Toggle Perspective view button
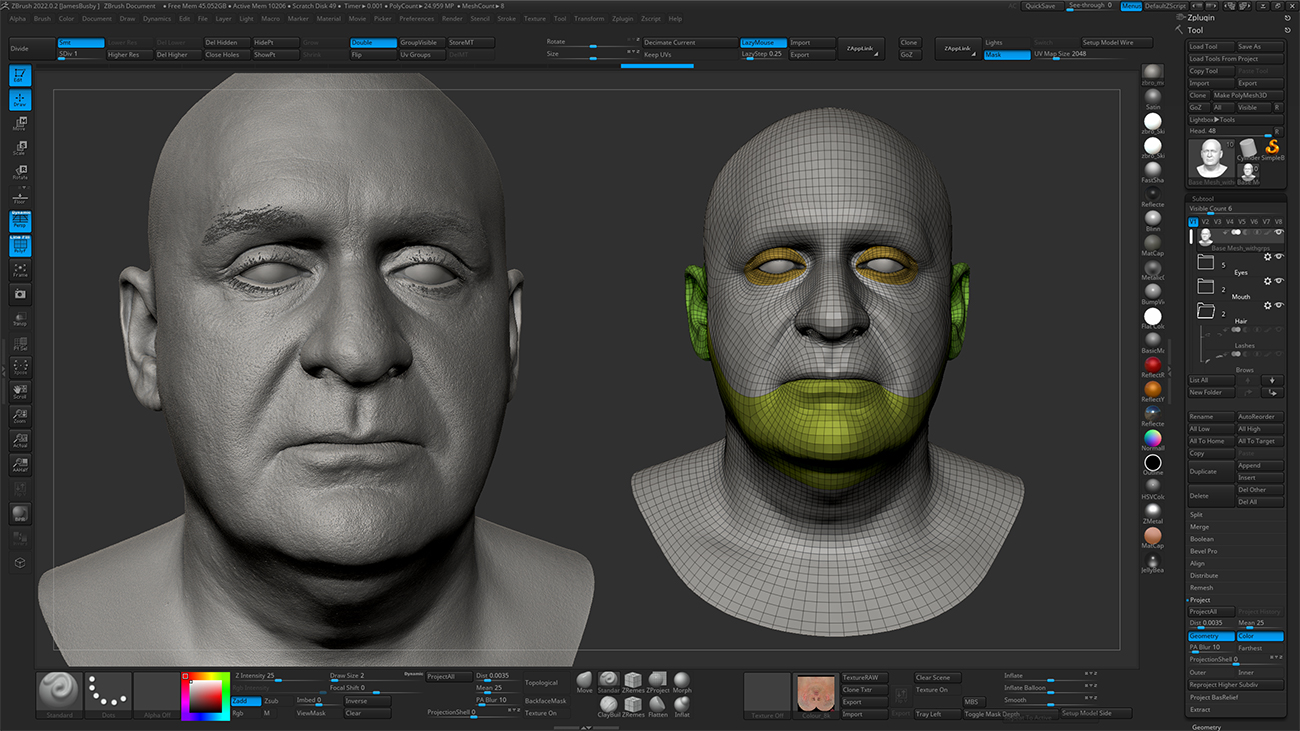 [20, 221]
